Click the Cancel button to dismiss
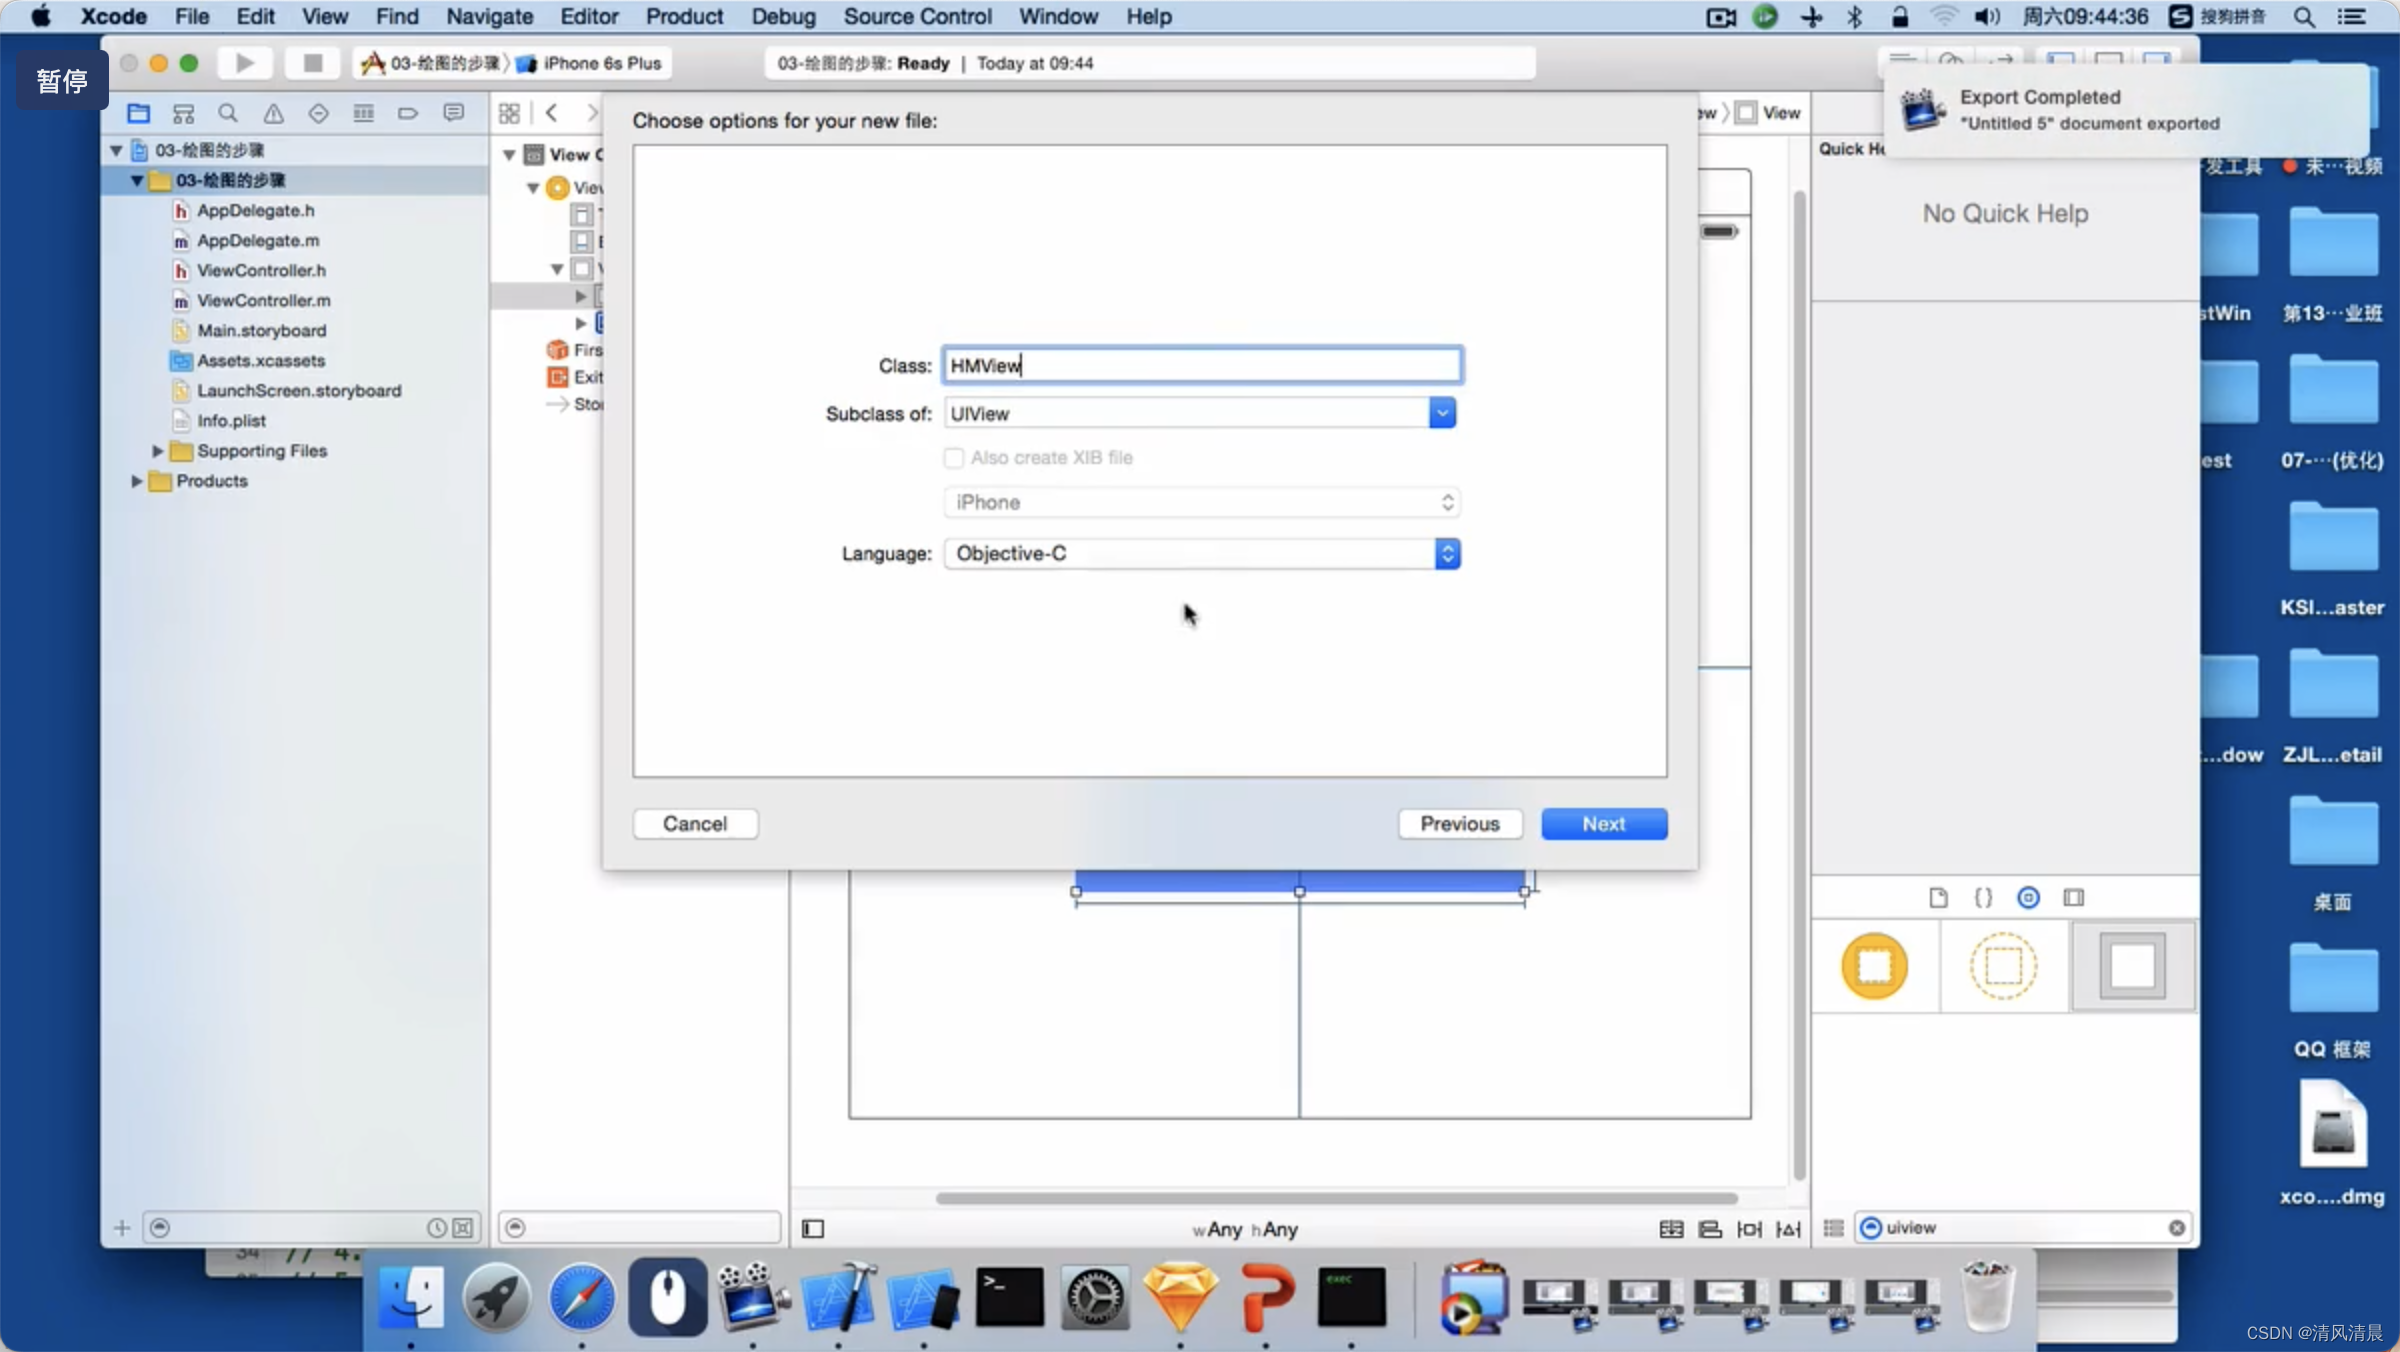Screen dimensions: 2400x1352 (x=694, y=823)
